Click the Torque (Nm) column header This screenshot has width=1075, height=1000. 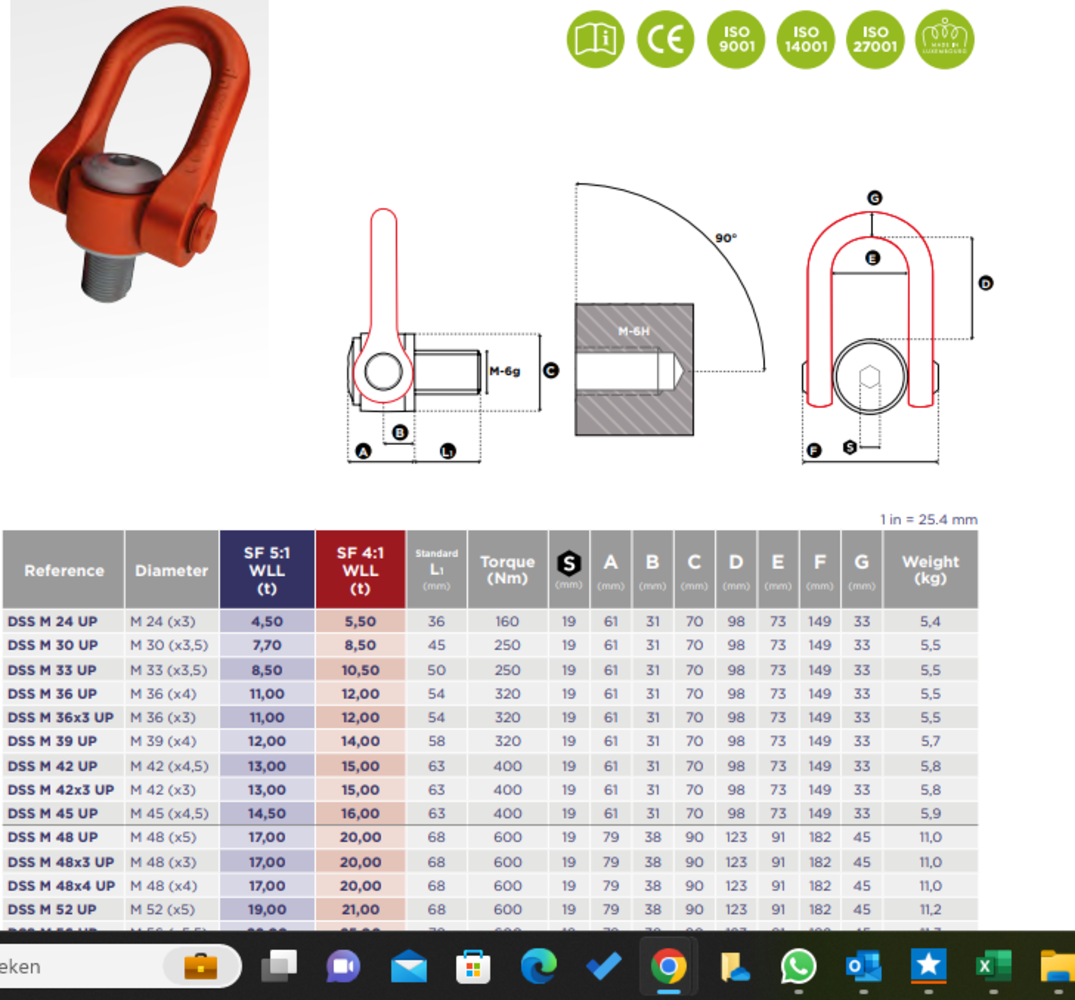[507, 570]
